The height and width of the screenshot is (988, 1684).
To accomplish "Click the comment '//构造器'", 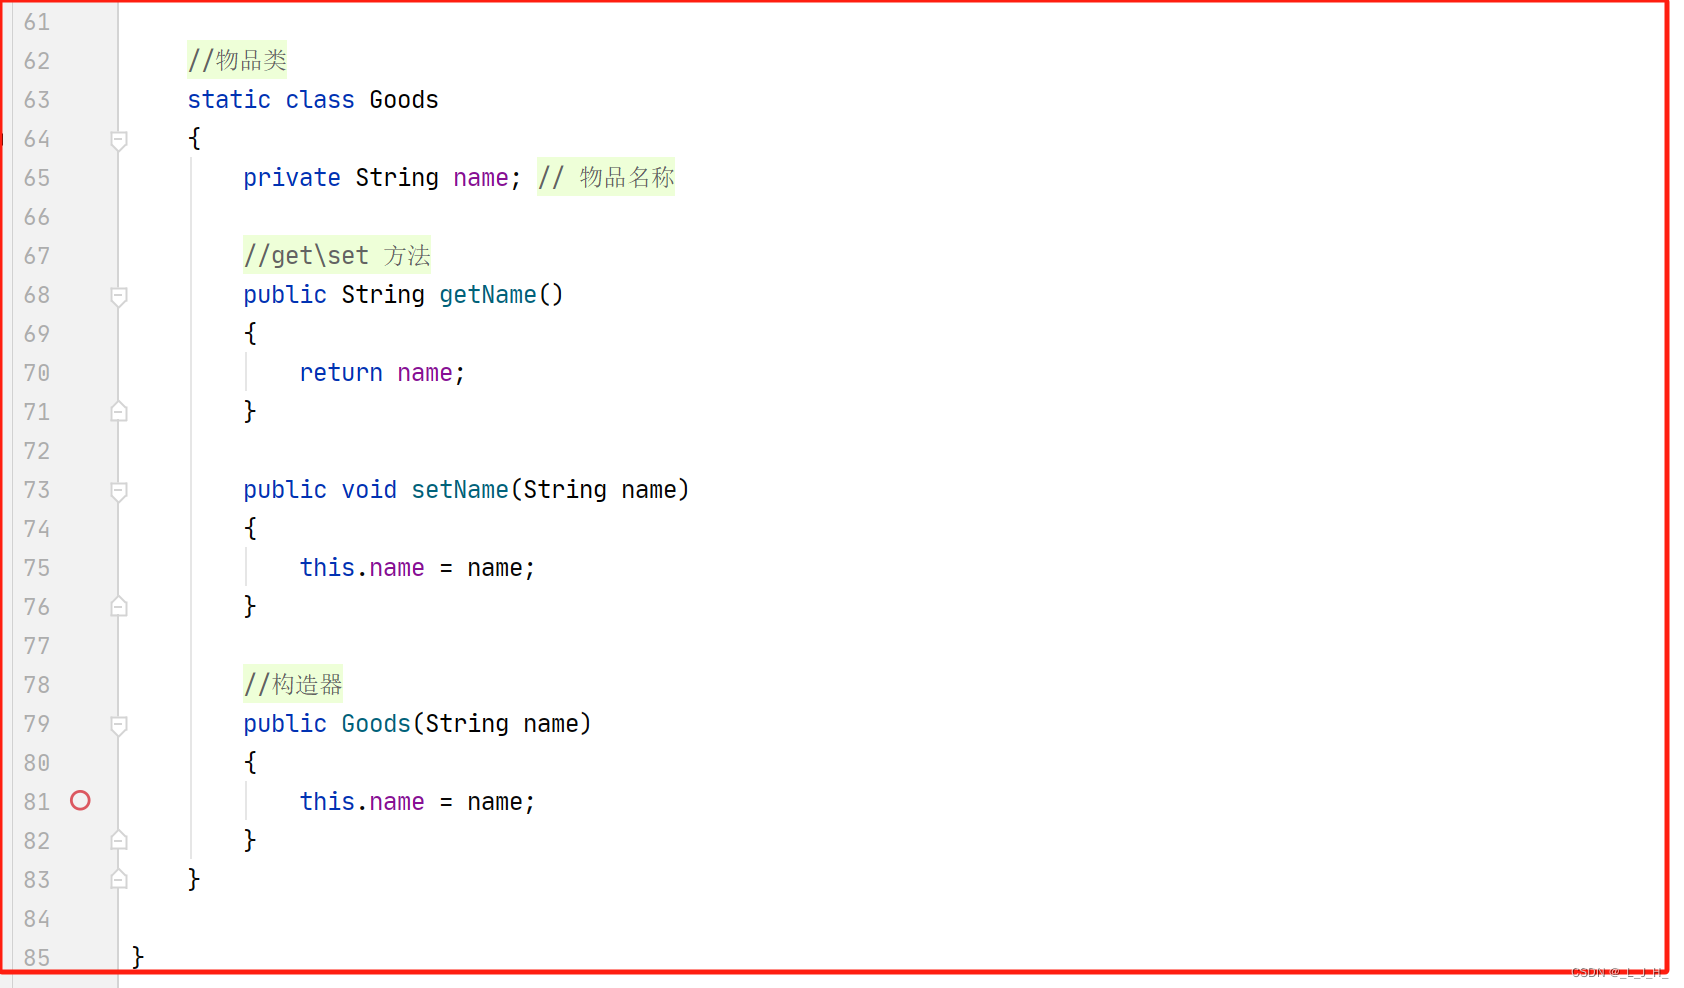I will coord(293,684).
